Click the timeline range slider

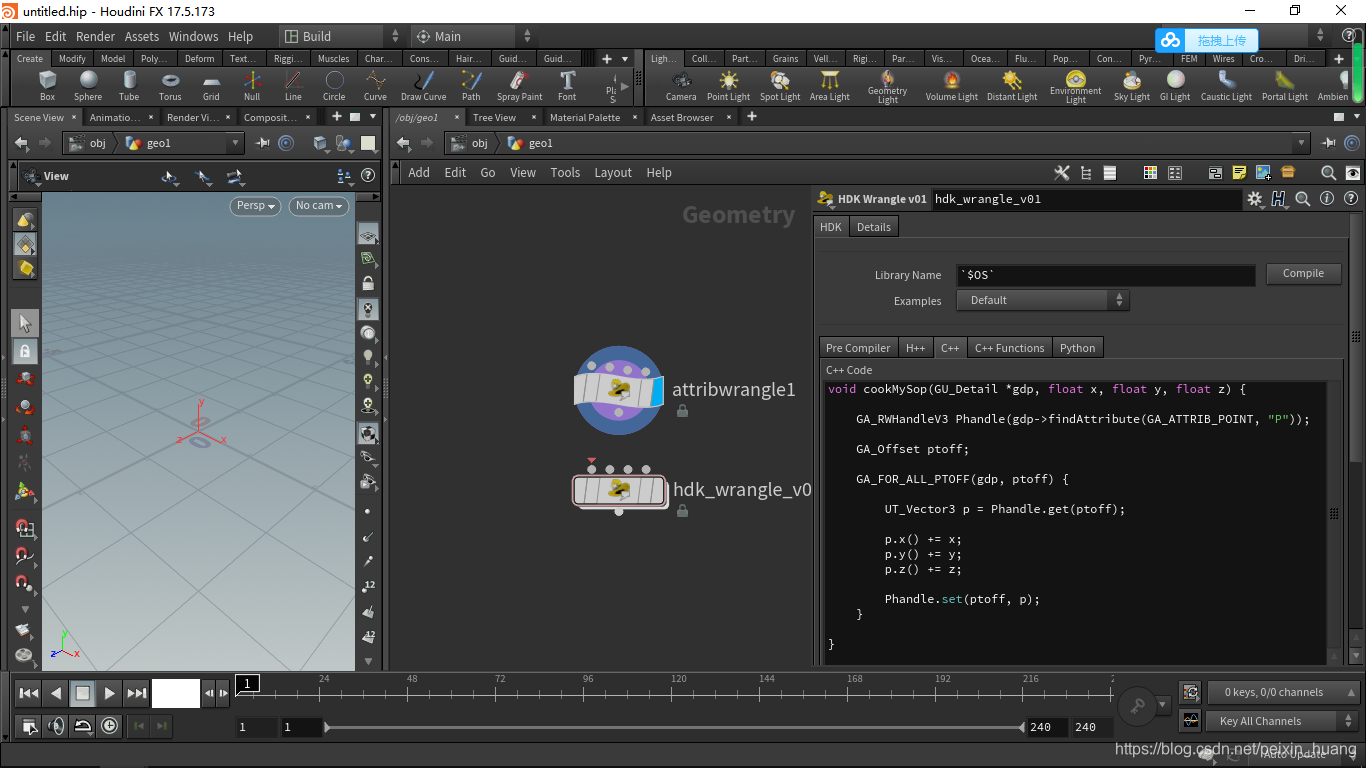[675, 727]
